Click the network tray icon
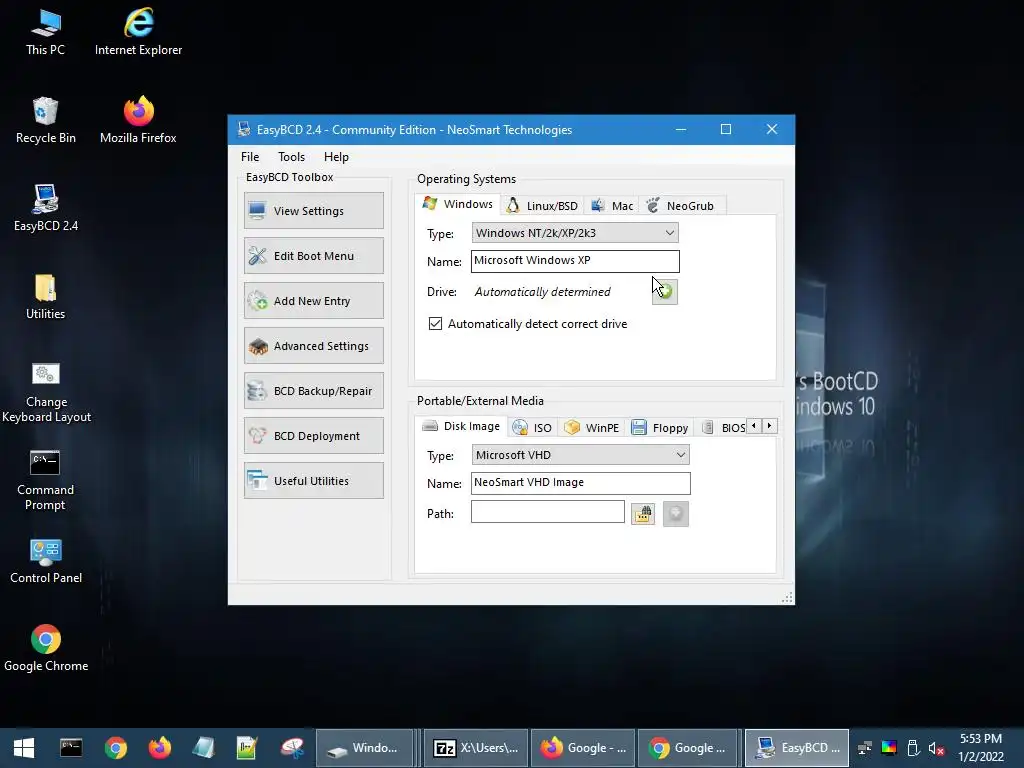Screen dimensions: 1024x768 865,748
